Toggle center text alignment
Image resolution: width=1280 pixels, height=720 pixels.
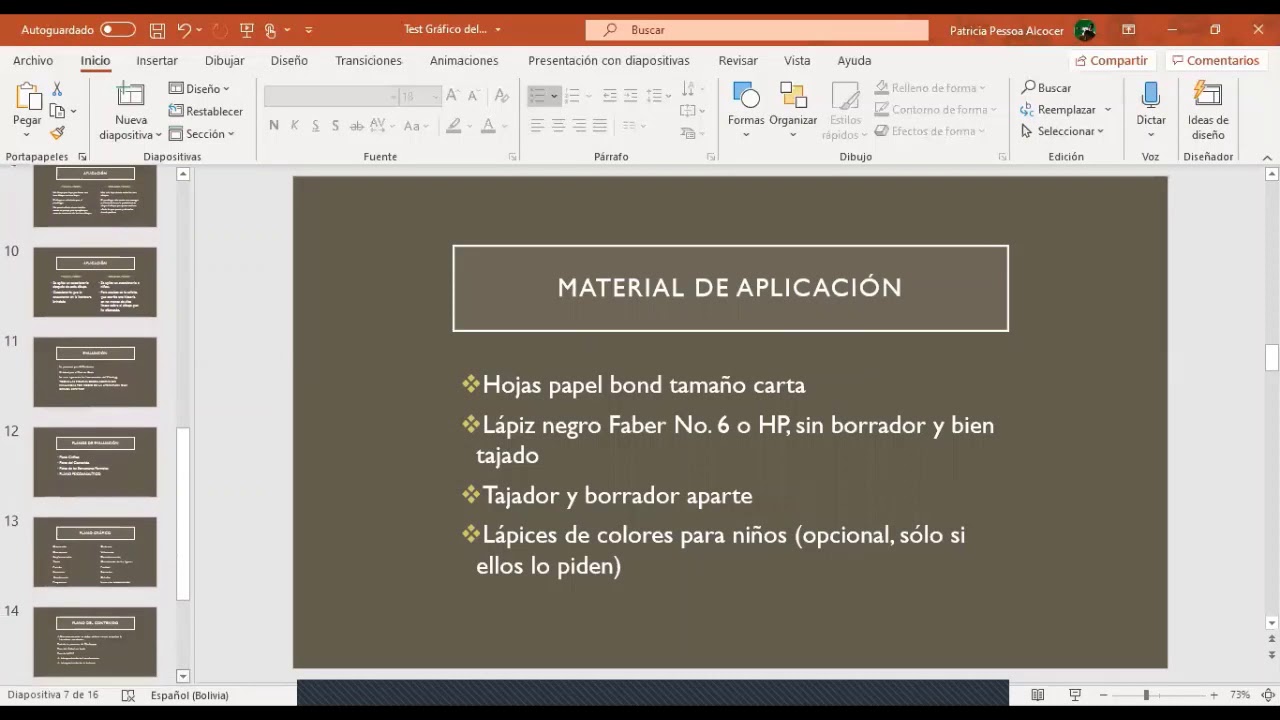pos(558,126)
